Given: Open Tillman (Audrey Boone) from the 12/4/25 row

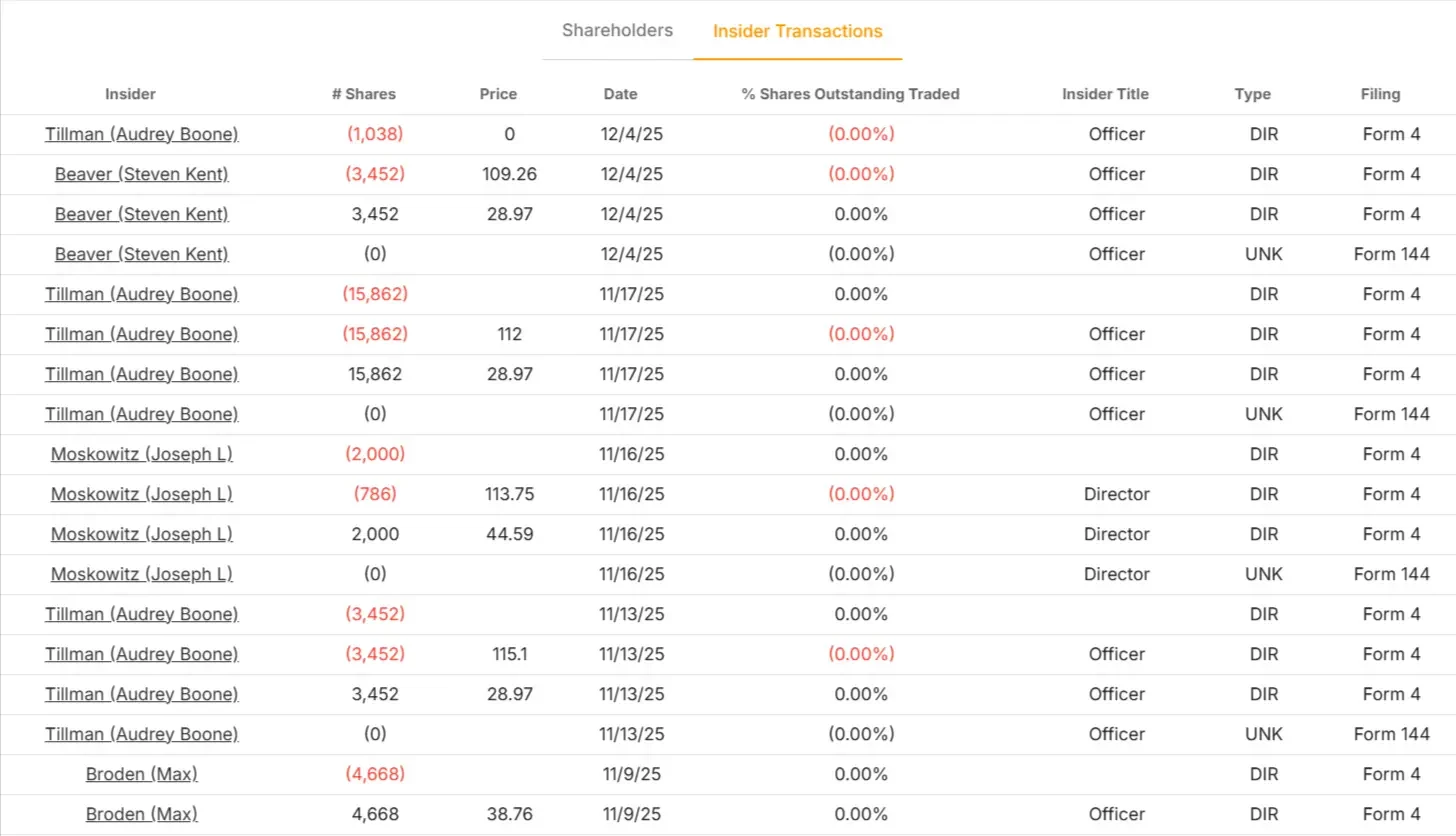Looking at the screenshot, I should [141, 134].
